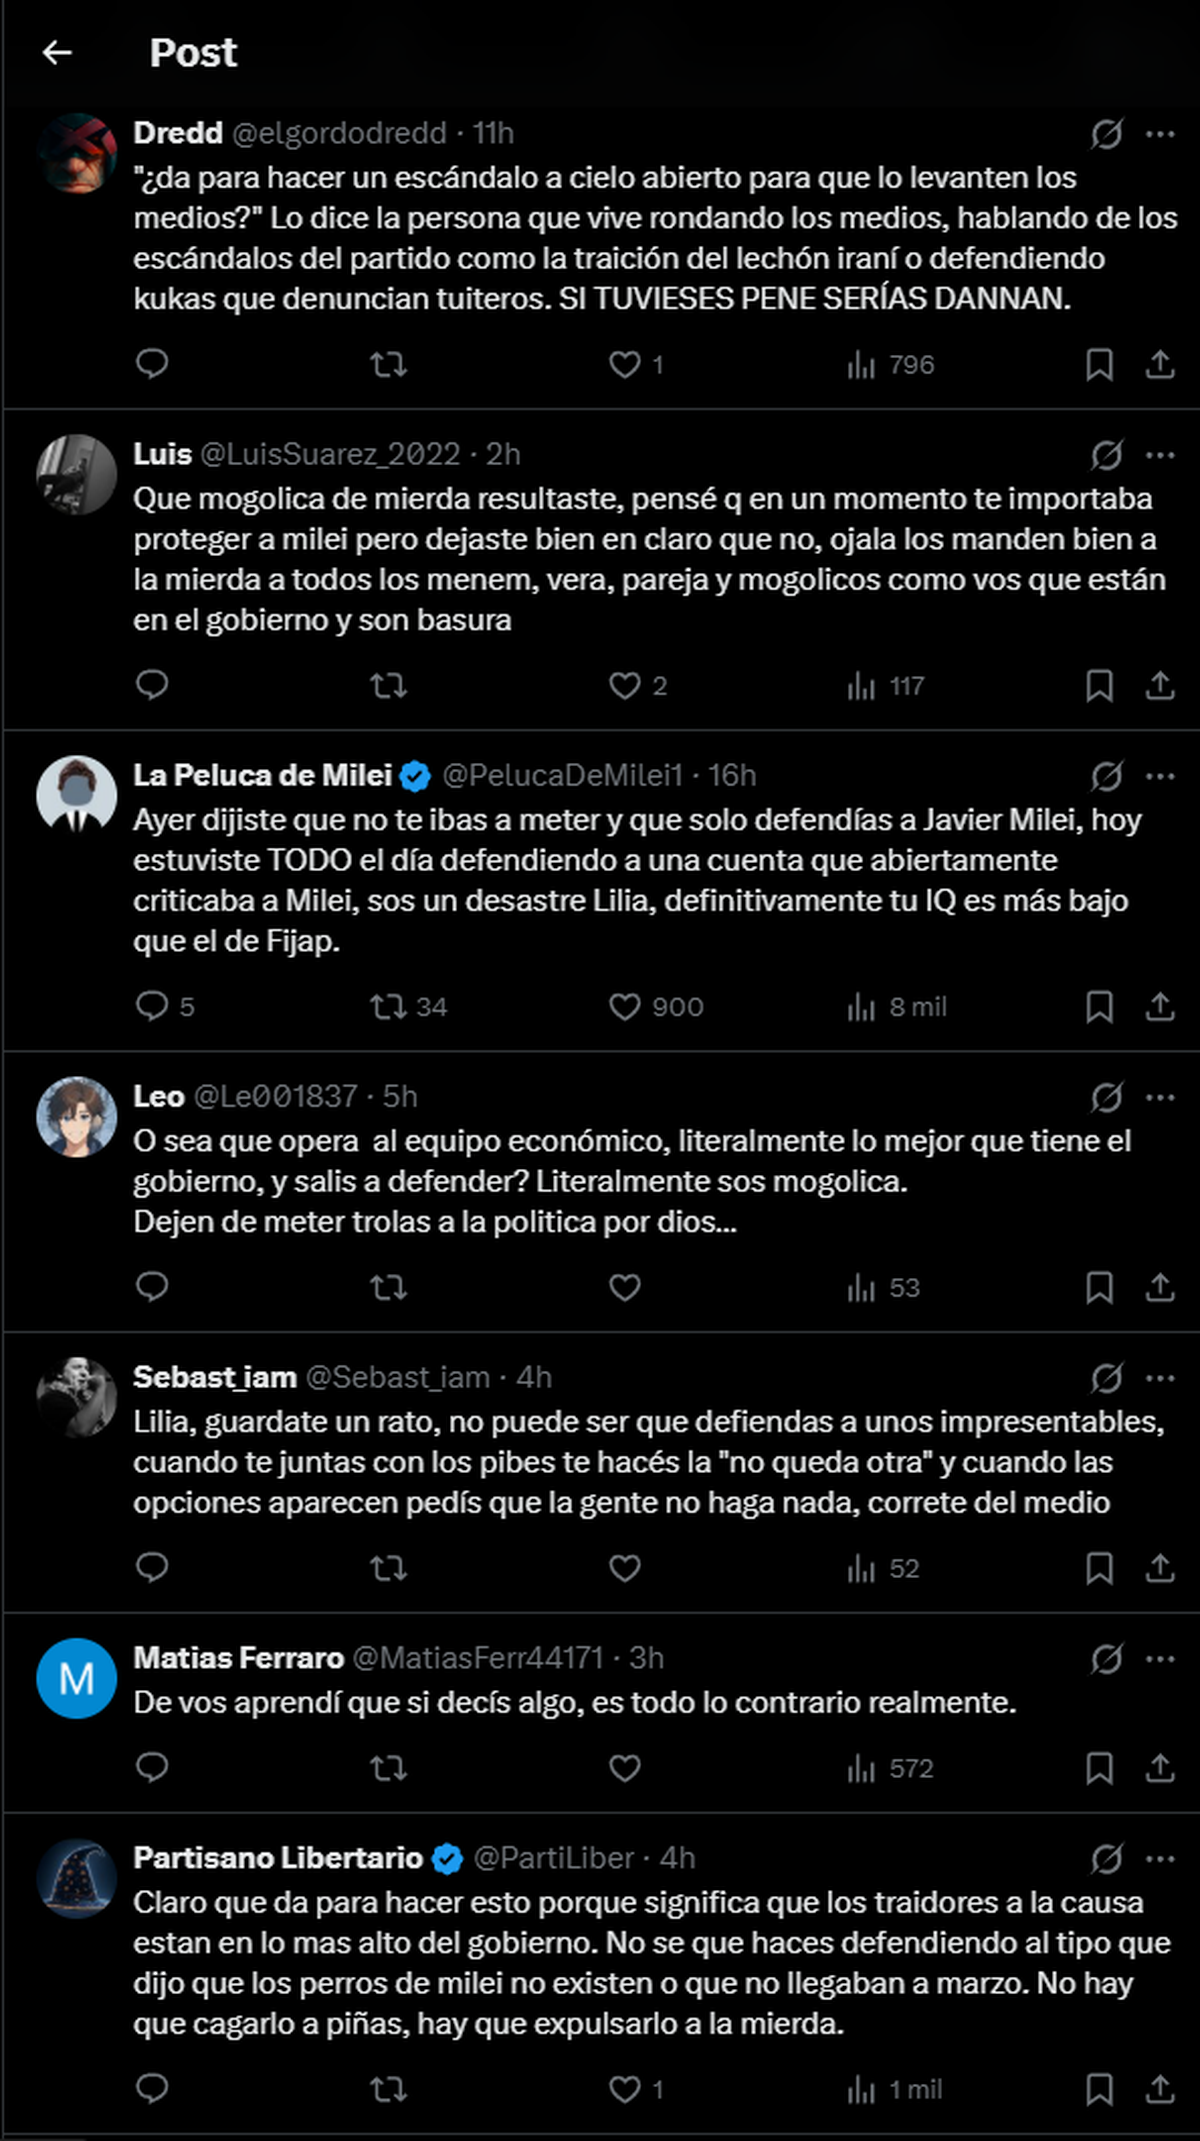Visit the La Peluca de Milei profile name
The width and height of the screenshot is (1200, 2141).
tap(262, 775)
